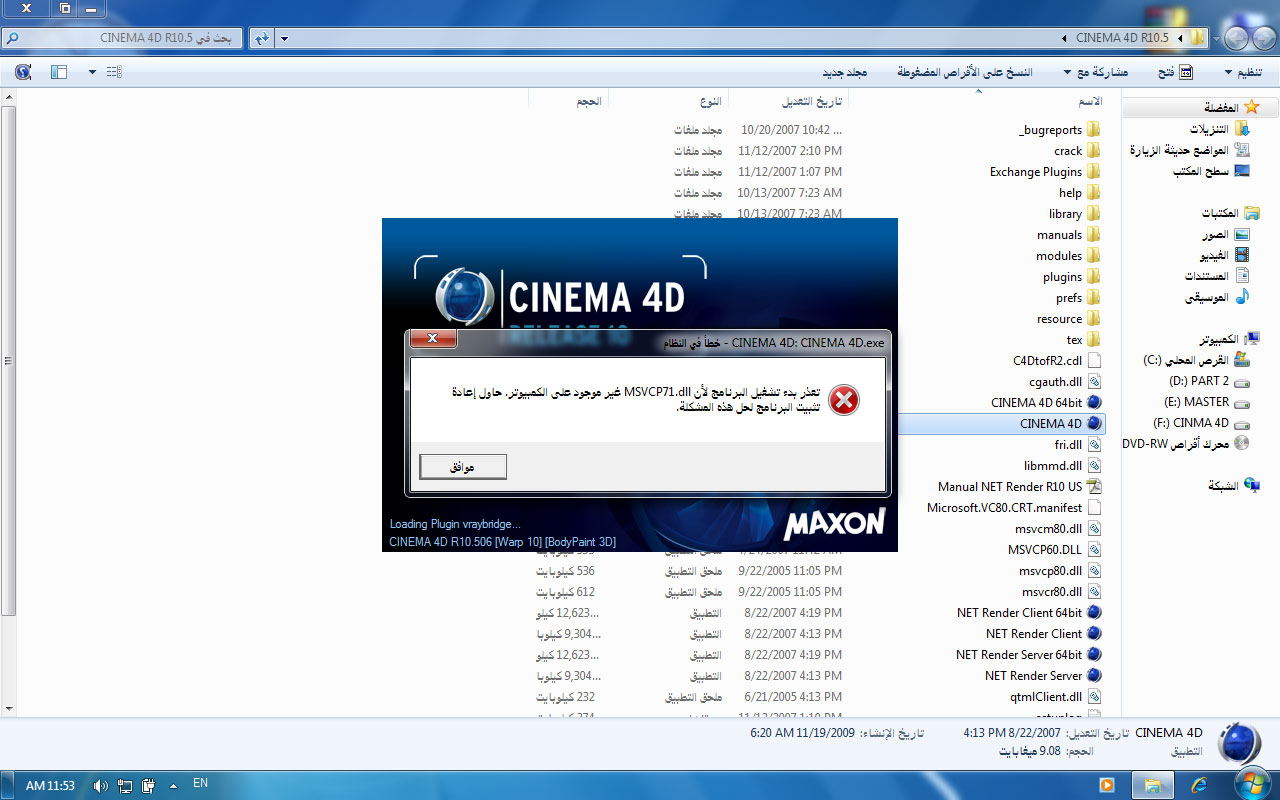Sort by الحجم (Size) column header

pos(589,101)
